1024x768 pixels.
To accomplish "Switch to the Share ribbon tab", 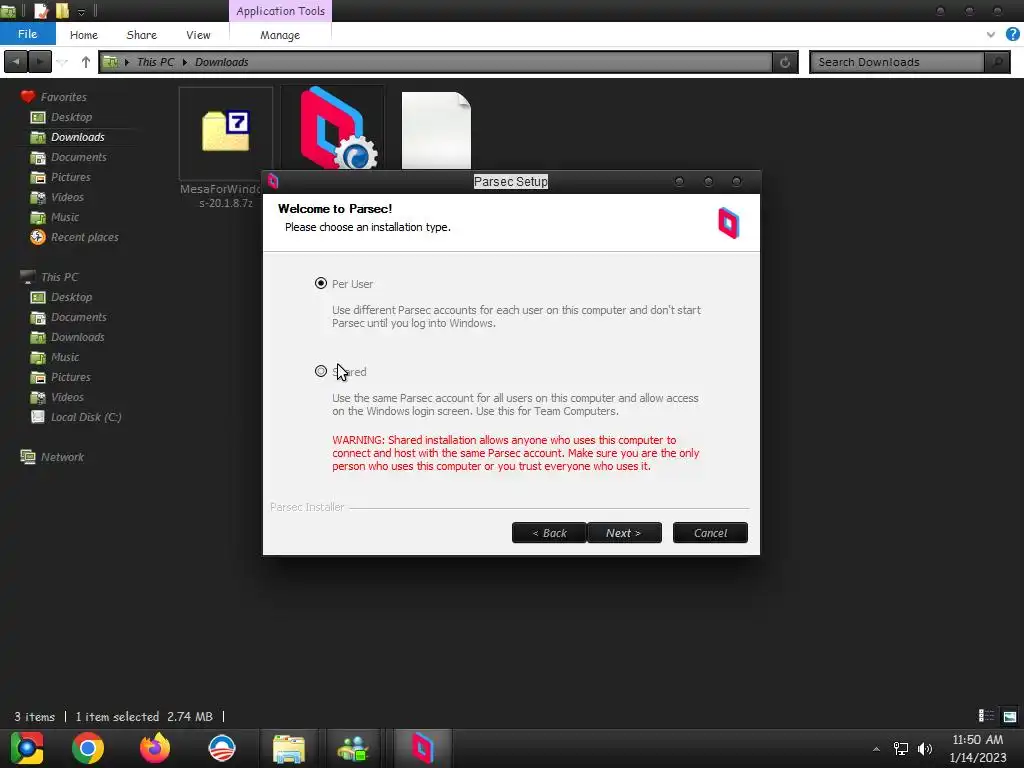I will click(x=142, y=35).
